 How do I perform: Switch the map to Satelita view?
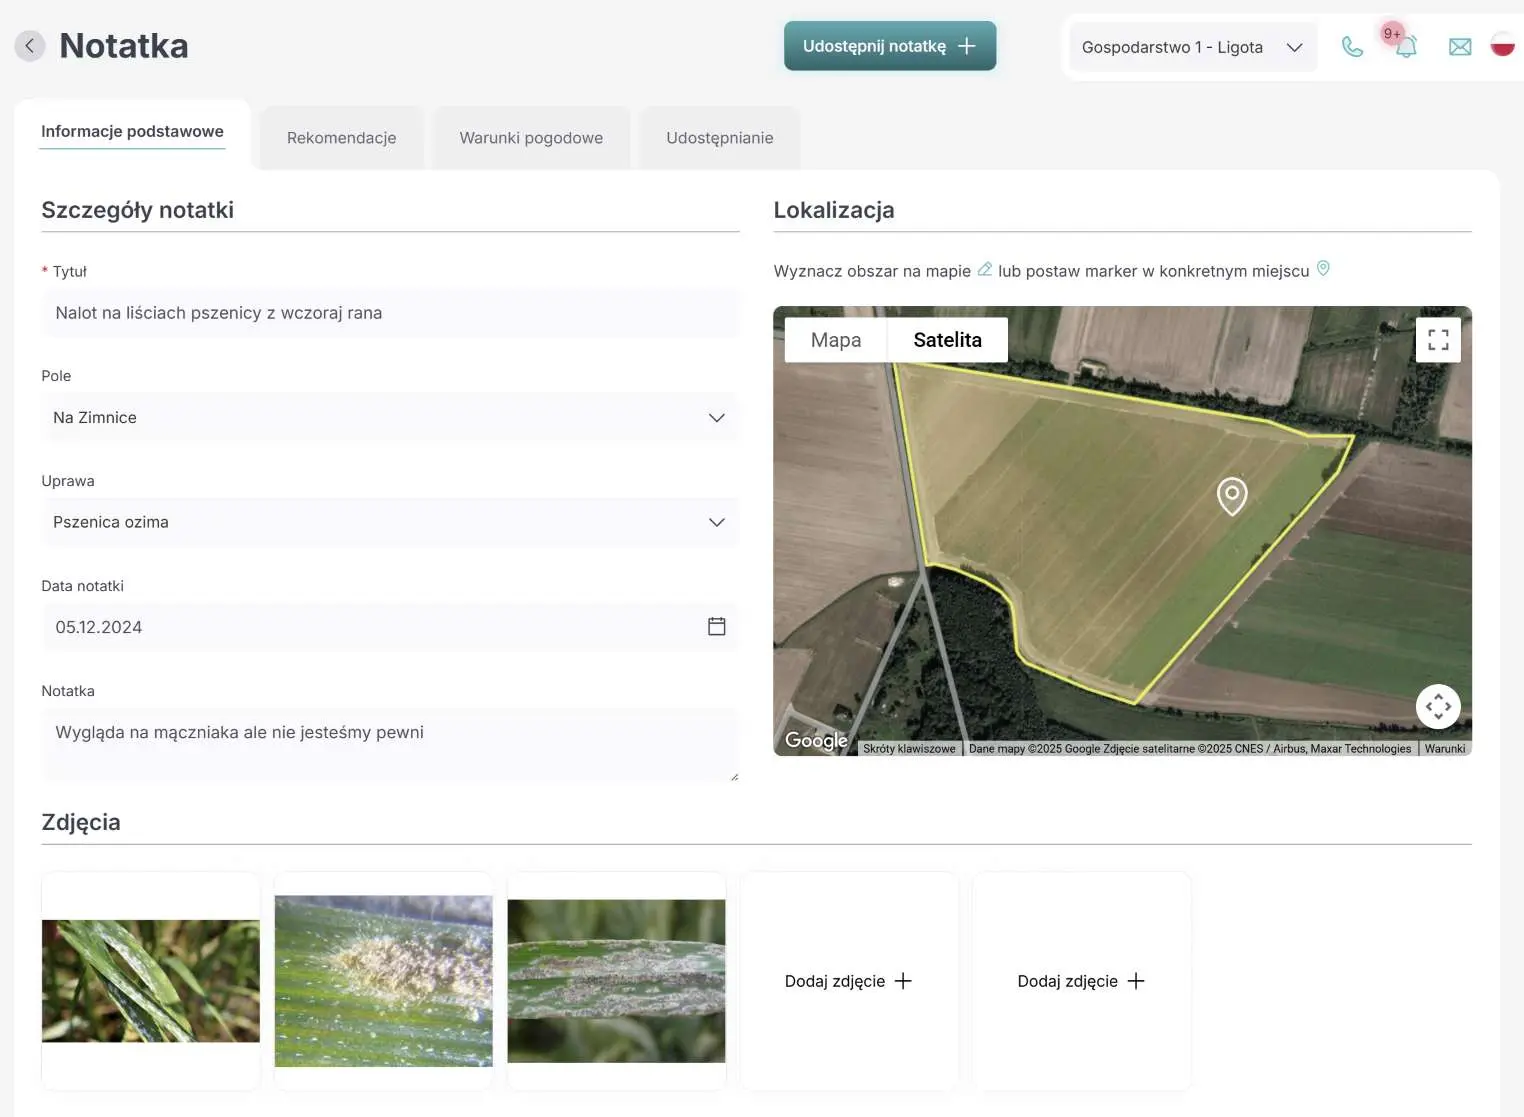(947, 340)
